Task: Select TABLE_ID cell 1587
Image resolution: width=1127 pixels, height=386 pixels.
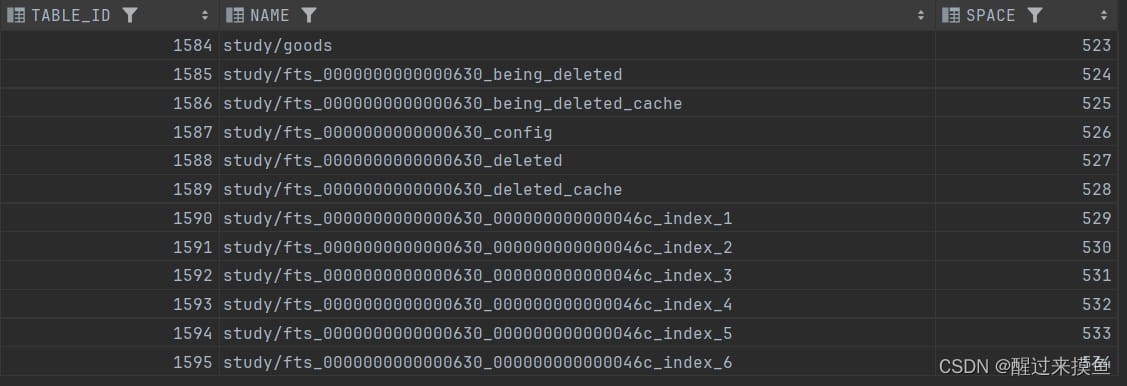Action: (x=109, y=132)
